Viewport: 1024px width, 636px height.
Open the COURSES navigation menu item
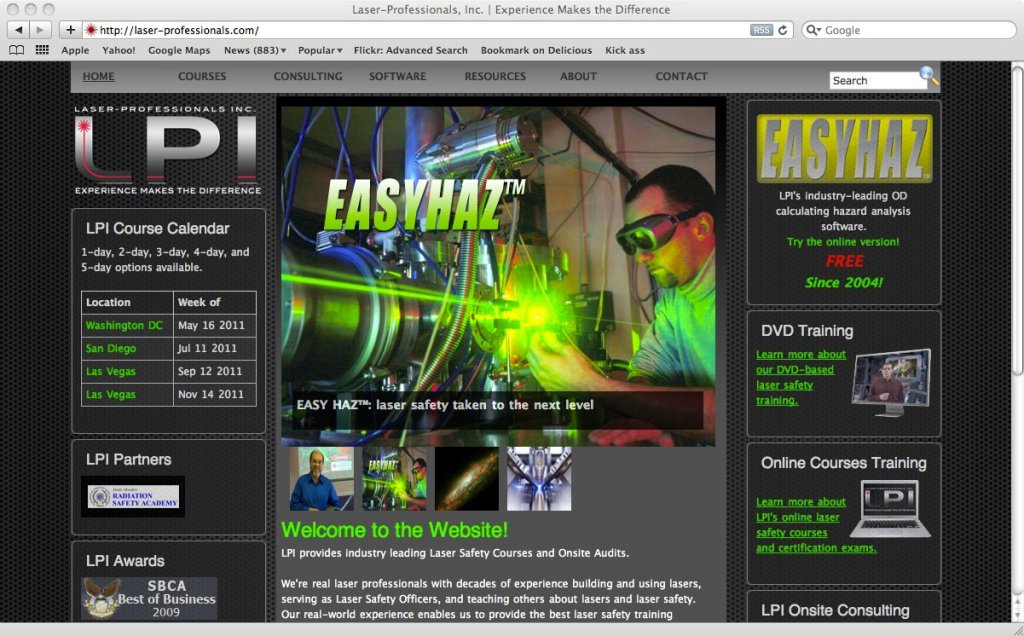[x=202, y=76]
